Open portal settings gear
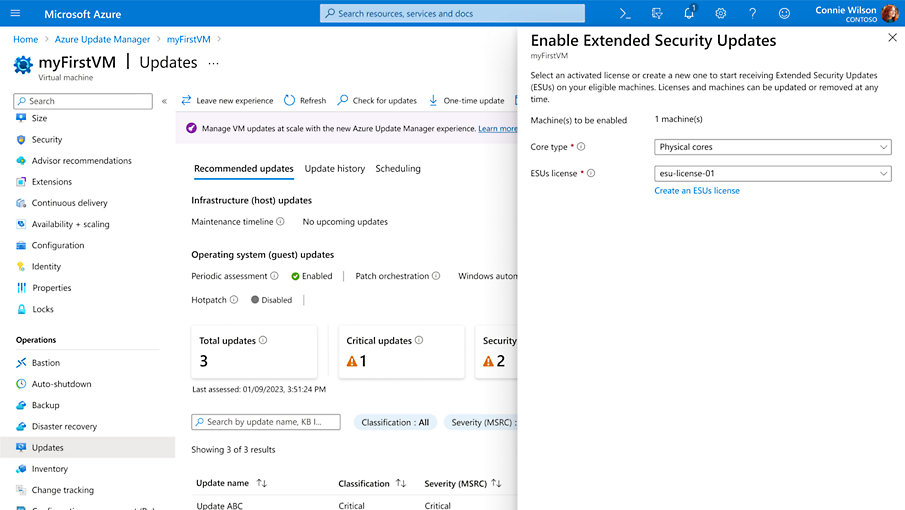The width and height of the screenshot is (905, 510). click(x=720, y=14)
